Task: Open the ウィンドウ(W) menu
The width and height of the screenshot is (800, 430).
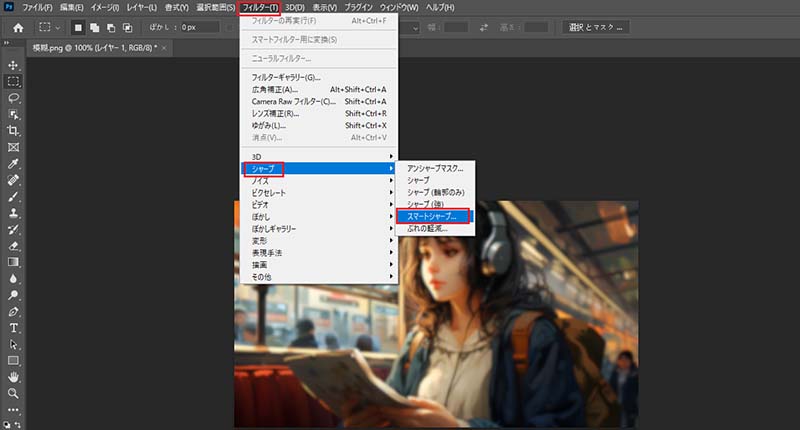Action: [399, 8]
